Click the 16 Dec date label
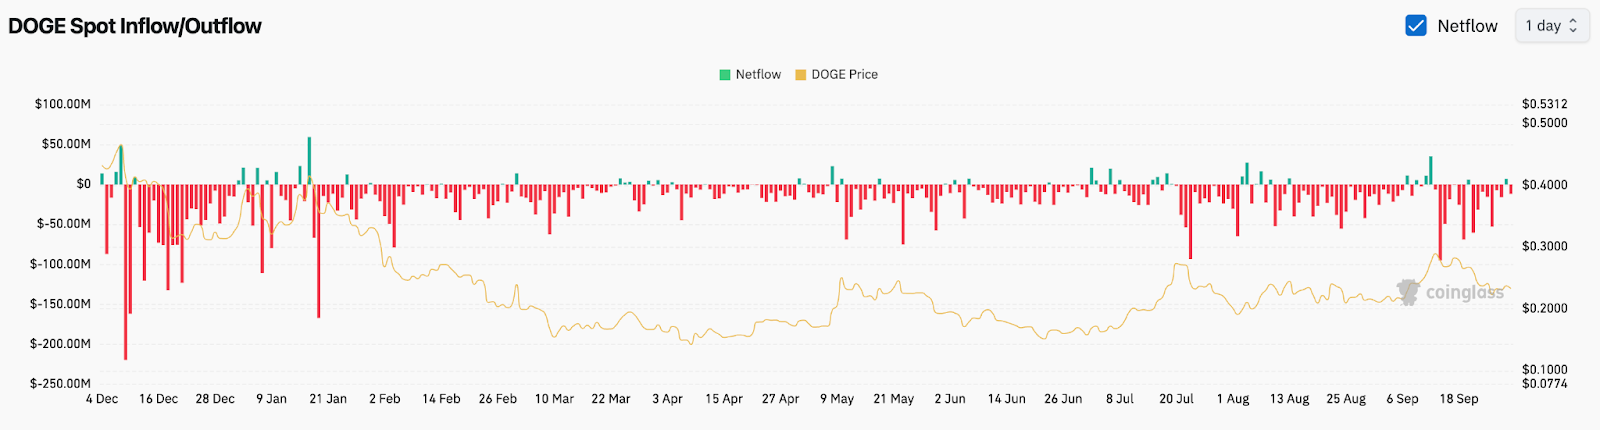 (159, 399)
